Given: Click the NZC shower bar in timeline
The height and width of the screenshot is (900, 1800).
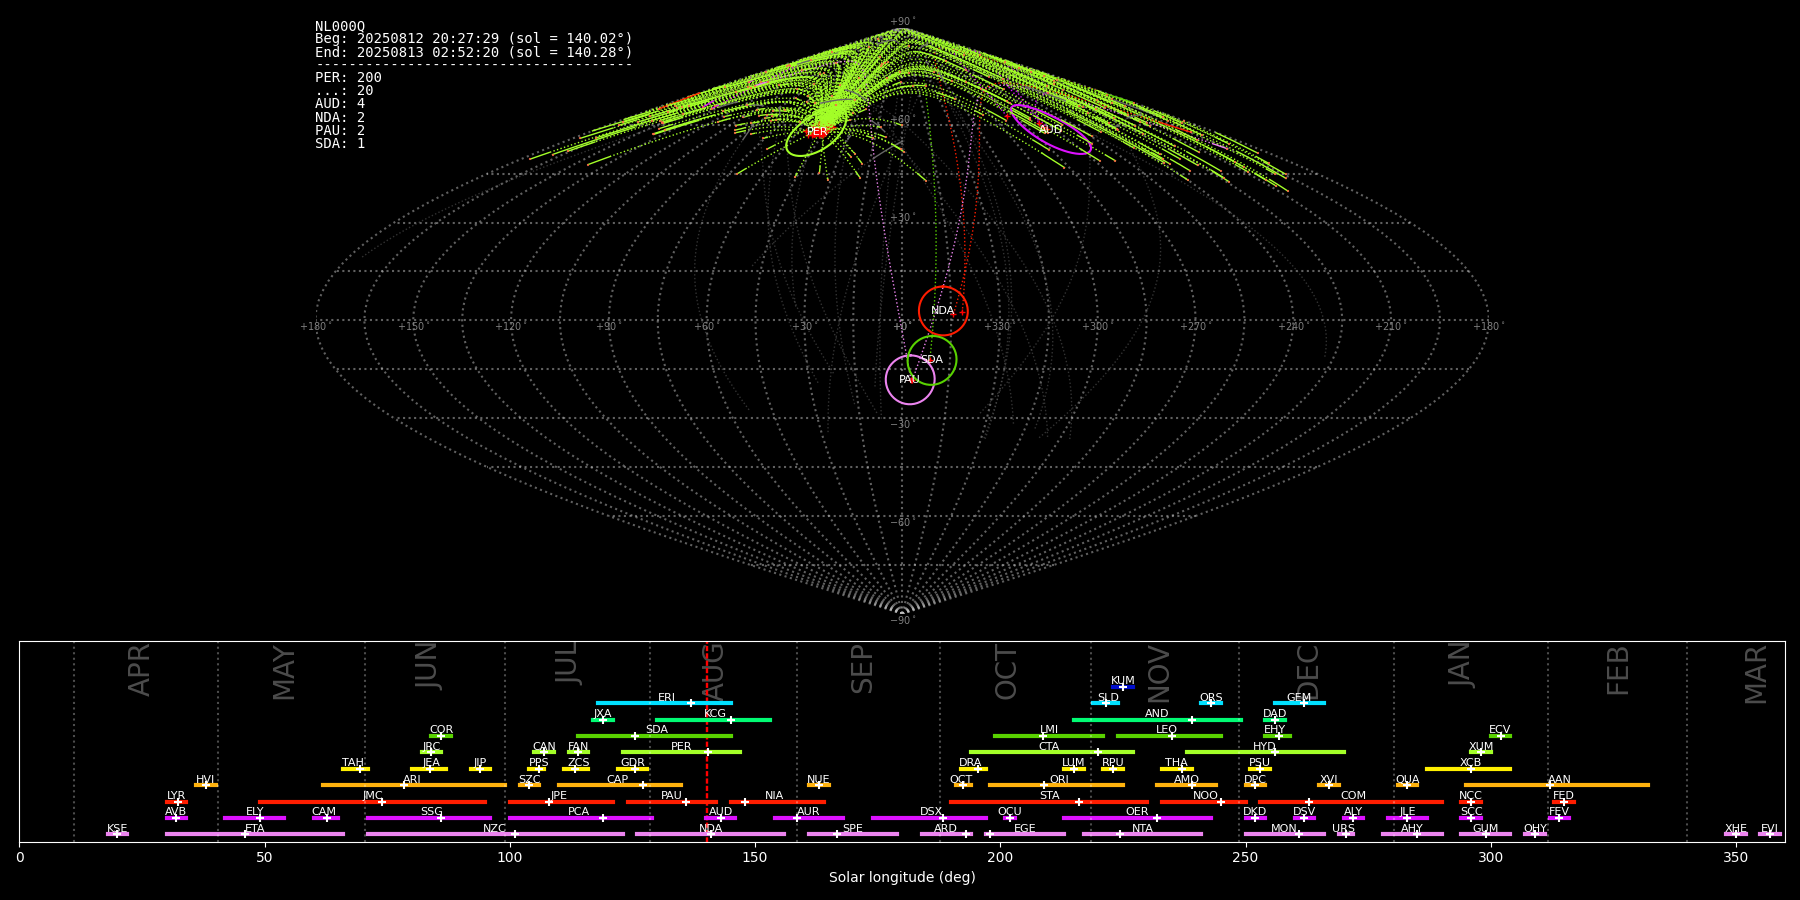Looking at the screenshot, I should (x=495, y=834).
